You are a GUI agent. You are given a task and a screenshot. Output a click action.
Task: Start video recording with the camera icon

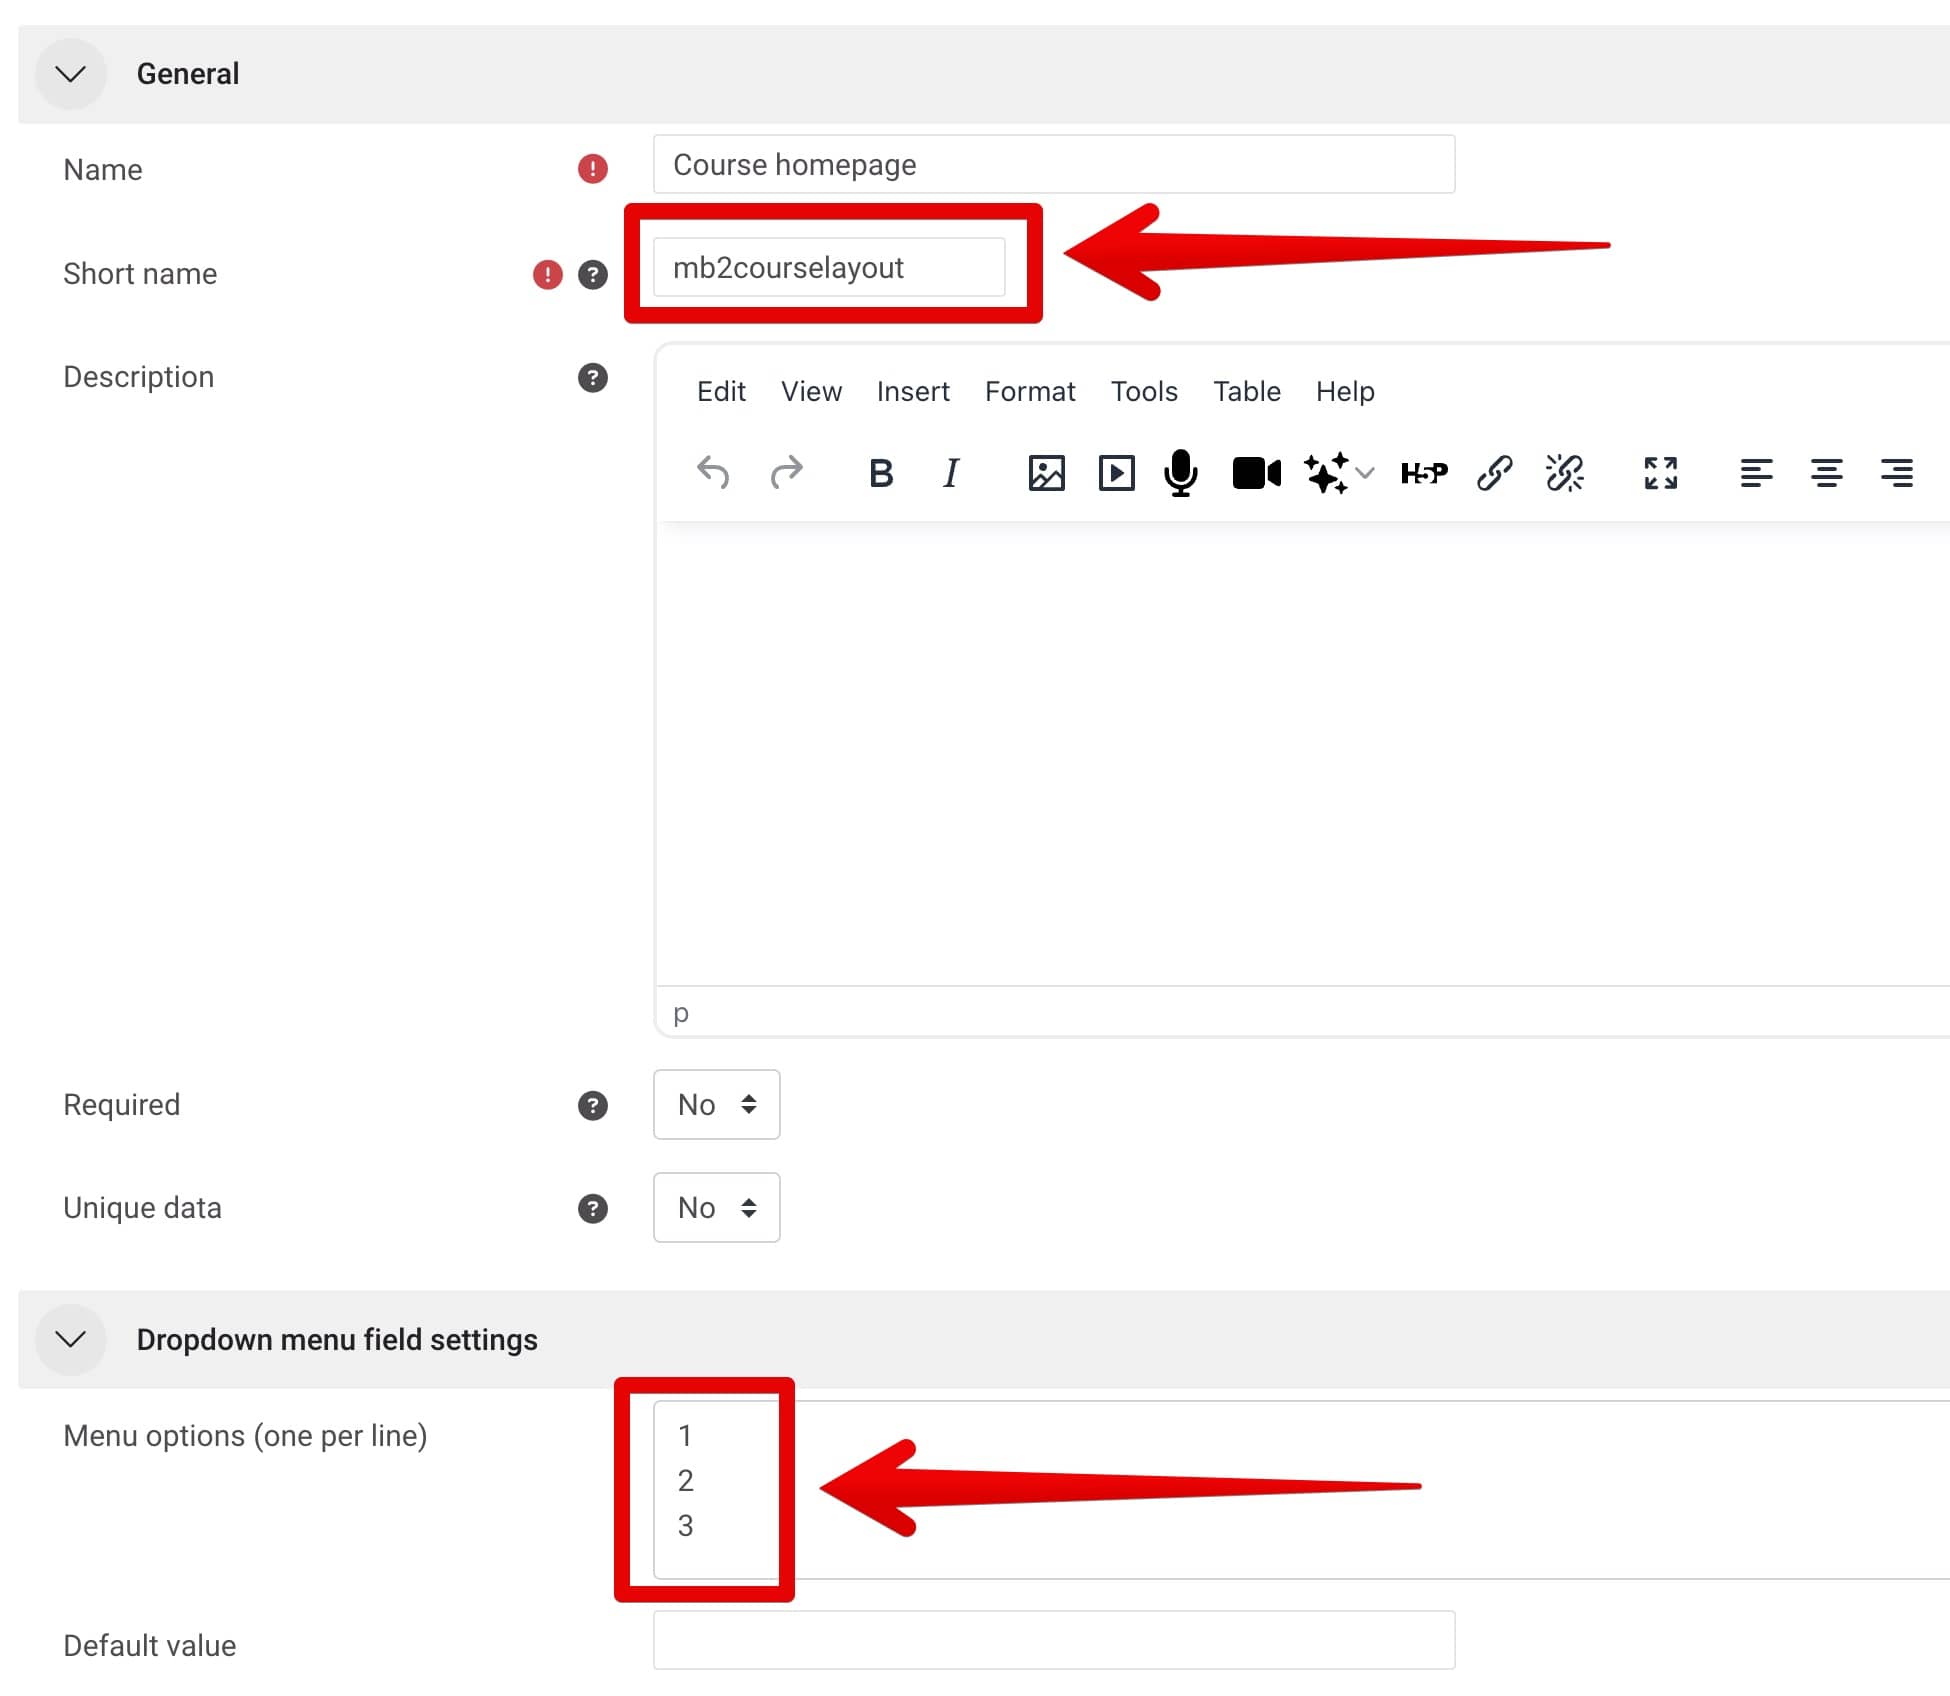click(1257, 473)
